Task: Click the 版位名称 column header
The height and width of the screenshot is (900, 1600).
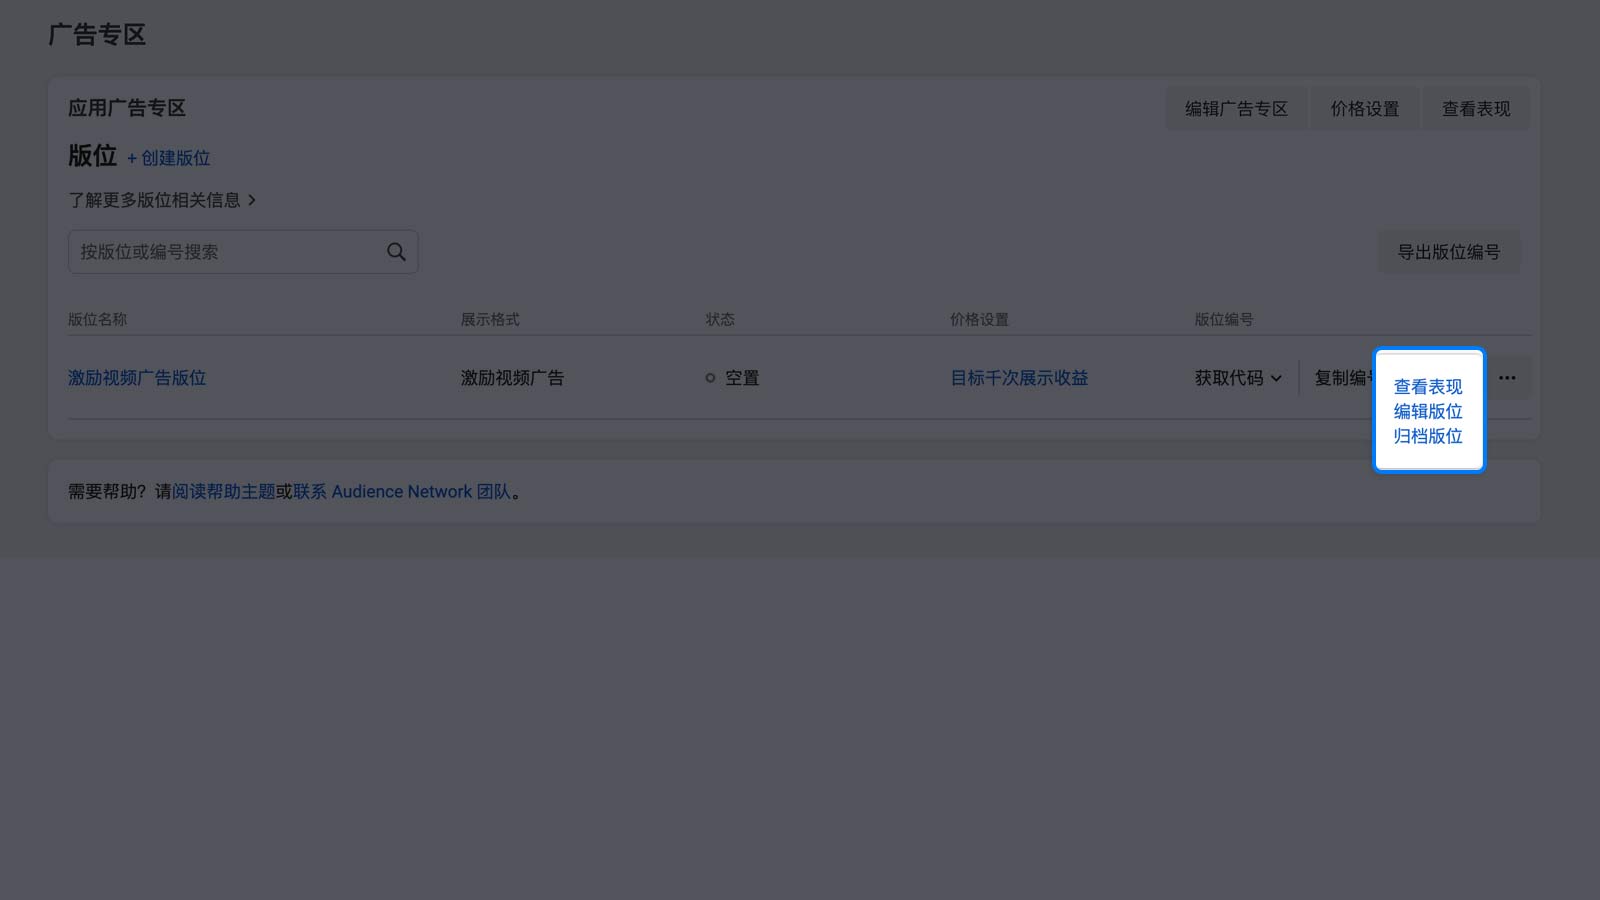Action: pos(98,319)
